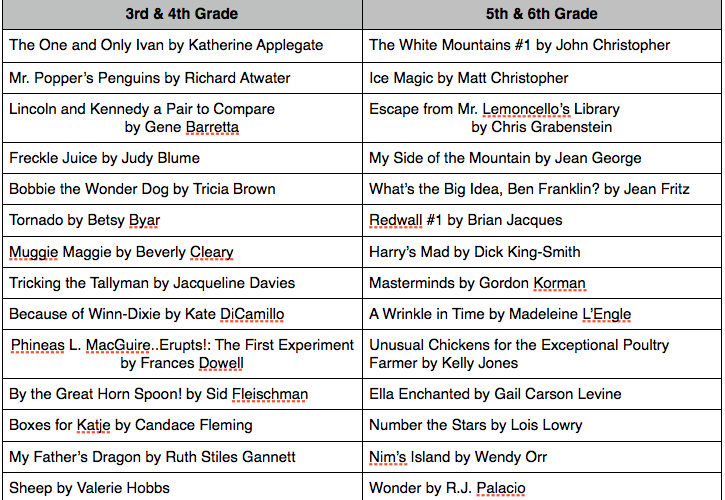Click the underlined name Korman
725x500 pixels.
559,283
